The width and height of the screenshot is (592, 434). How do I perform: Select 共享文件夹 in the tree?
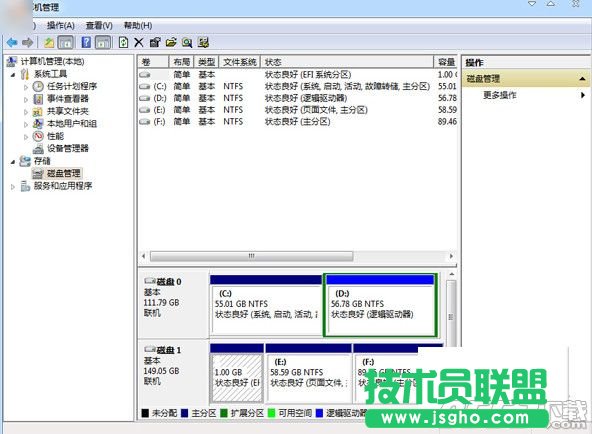(68, 111)
